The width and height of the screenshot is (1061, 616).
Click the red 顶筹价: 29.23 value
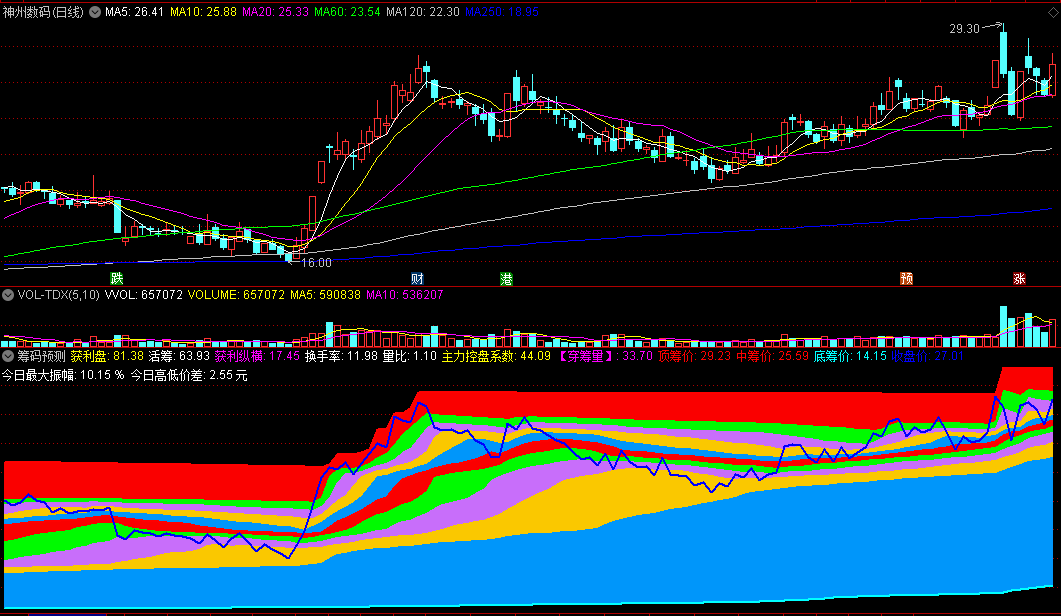[694, 356]
